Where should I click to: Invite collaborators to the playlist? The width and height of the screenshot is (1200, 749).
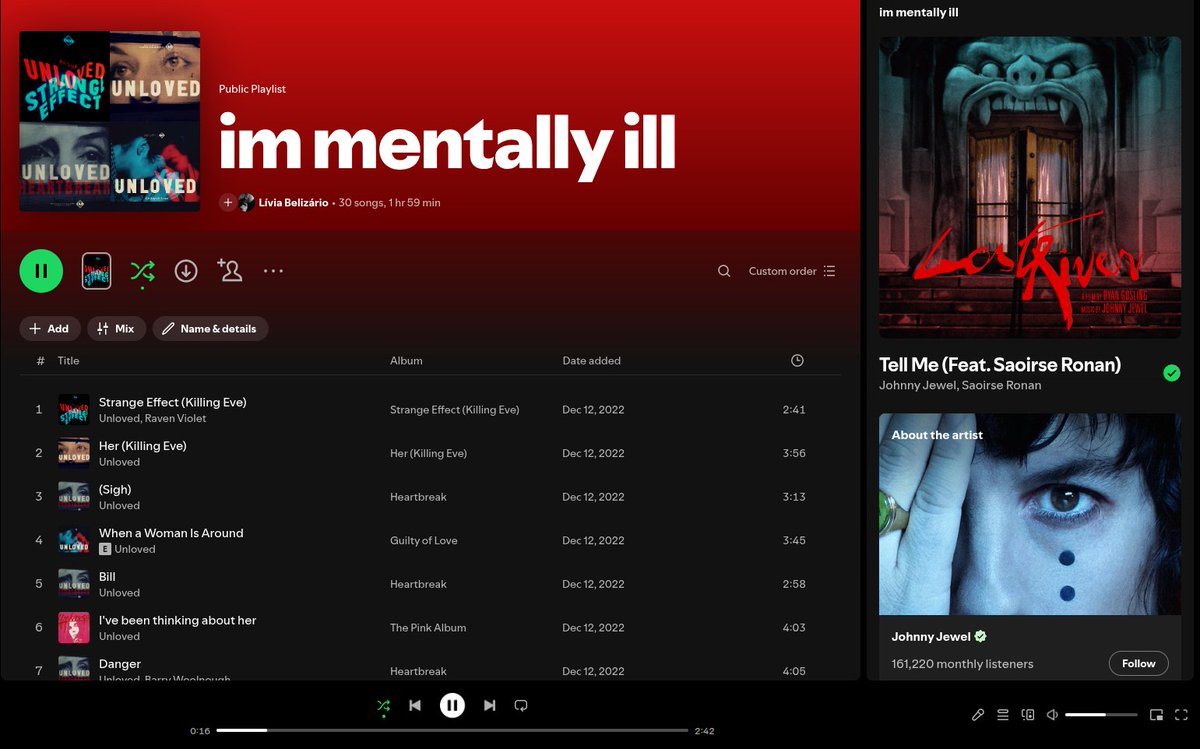230,271
